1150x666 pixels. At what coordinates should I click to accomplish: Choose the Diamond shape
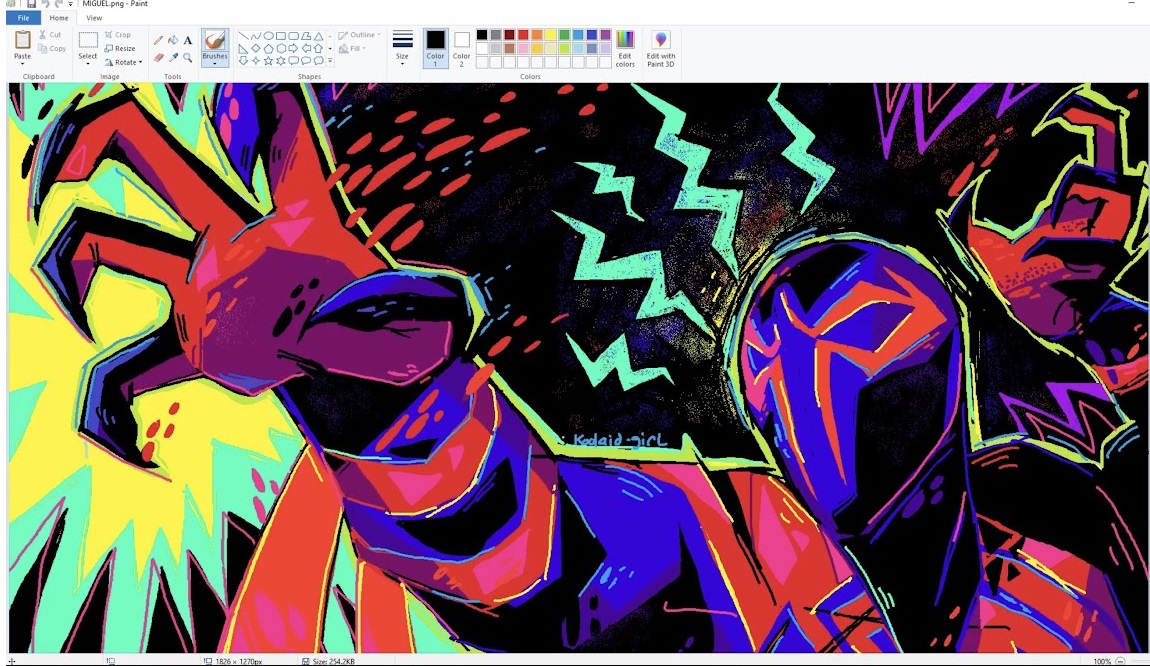click(x=256, y=48)
